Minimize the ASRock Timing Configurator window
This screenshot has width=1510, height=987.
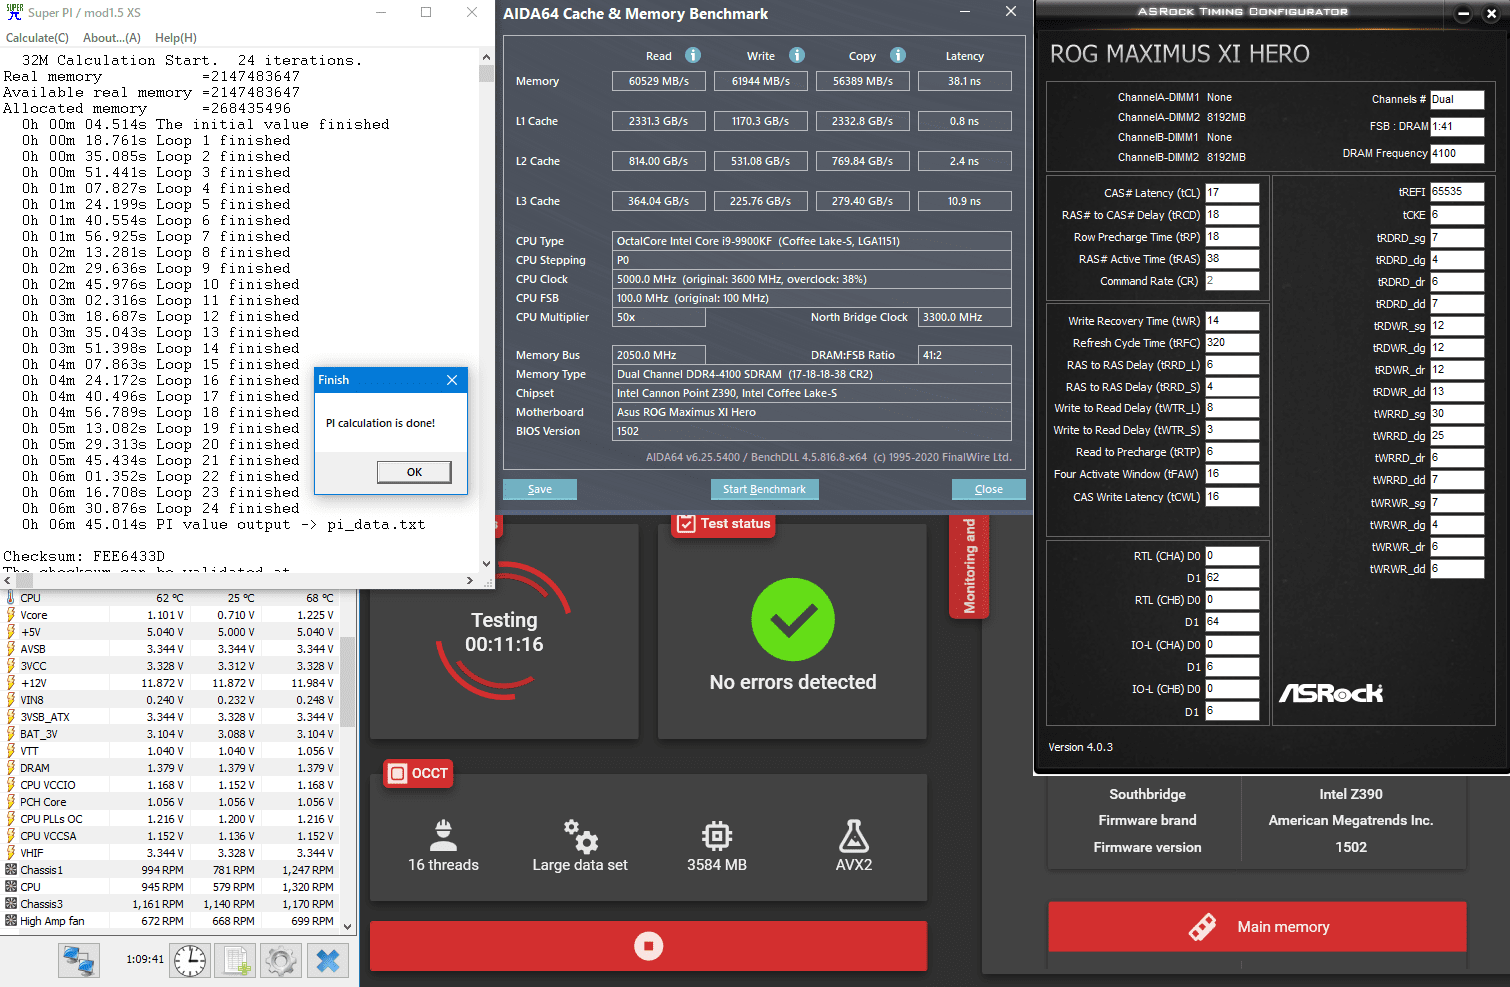pyautogui.click(x=1464, y=14)
